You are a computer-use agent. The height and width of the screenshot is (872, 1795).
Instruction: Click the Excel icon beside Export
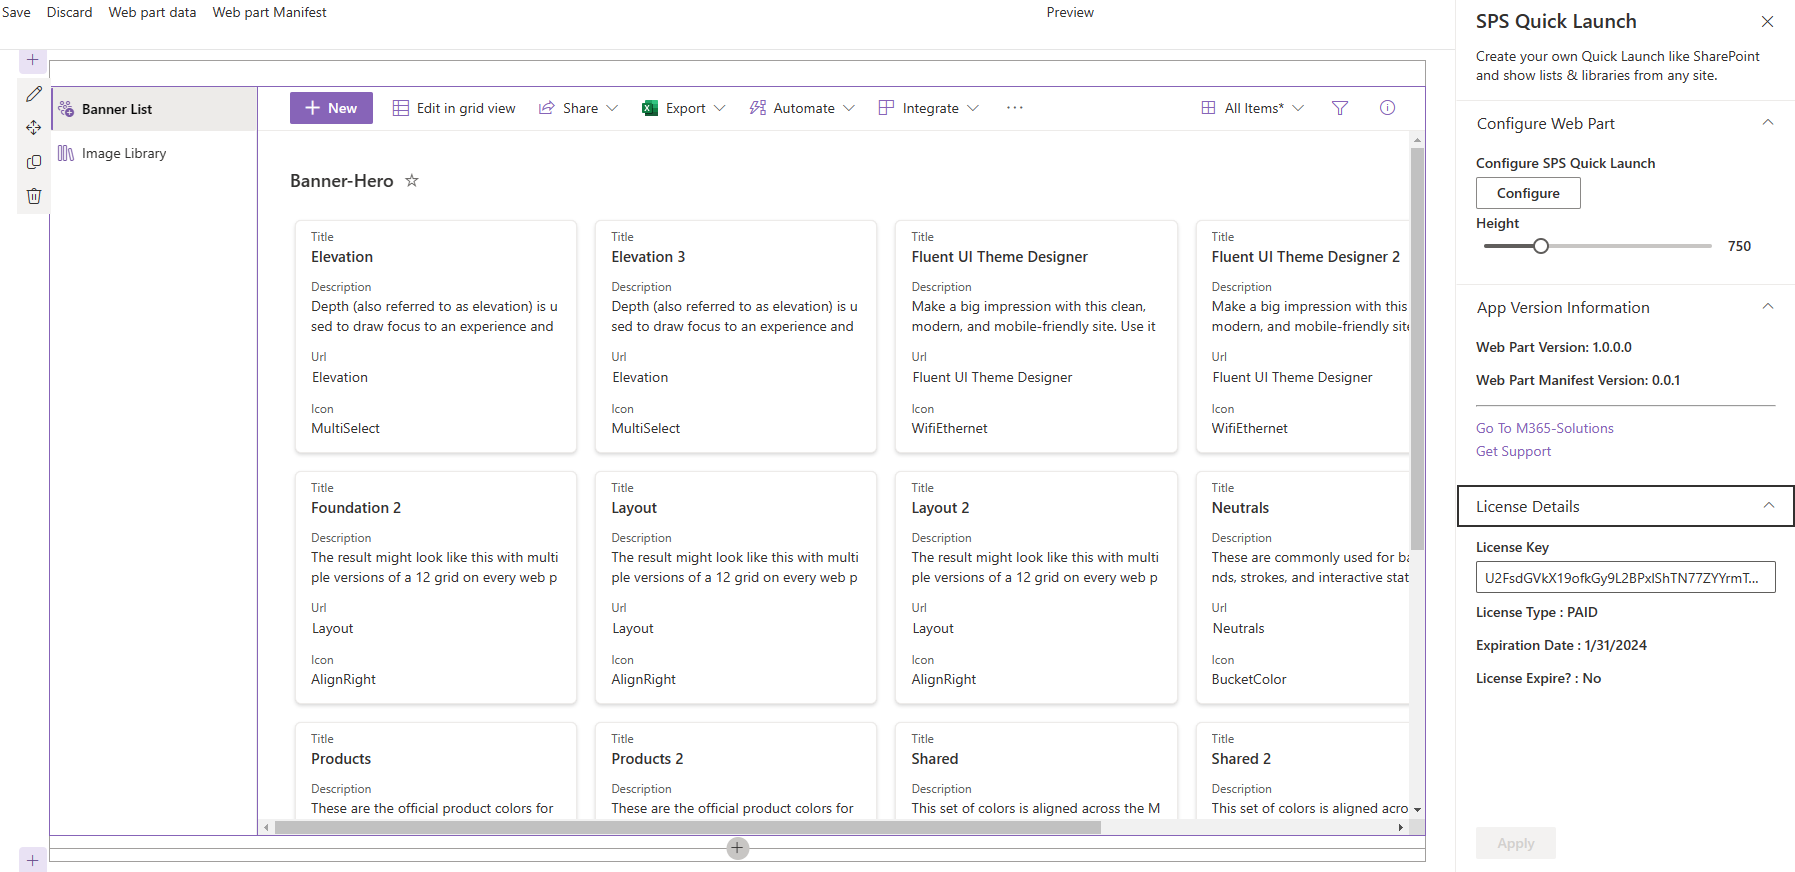[649, 108]
